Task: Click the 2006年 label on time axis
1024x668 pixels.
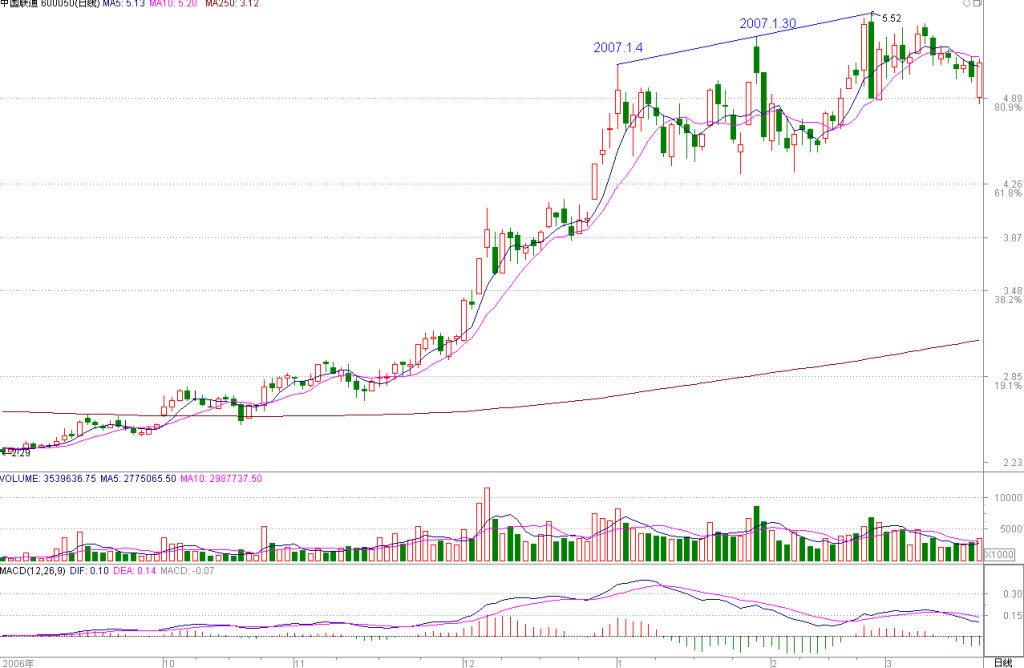Action: pyautogui.click(x=18, y=663)
